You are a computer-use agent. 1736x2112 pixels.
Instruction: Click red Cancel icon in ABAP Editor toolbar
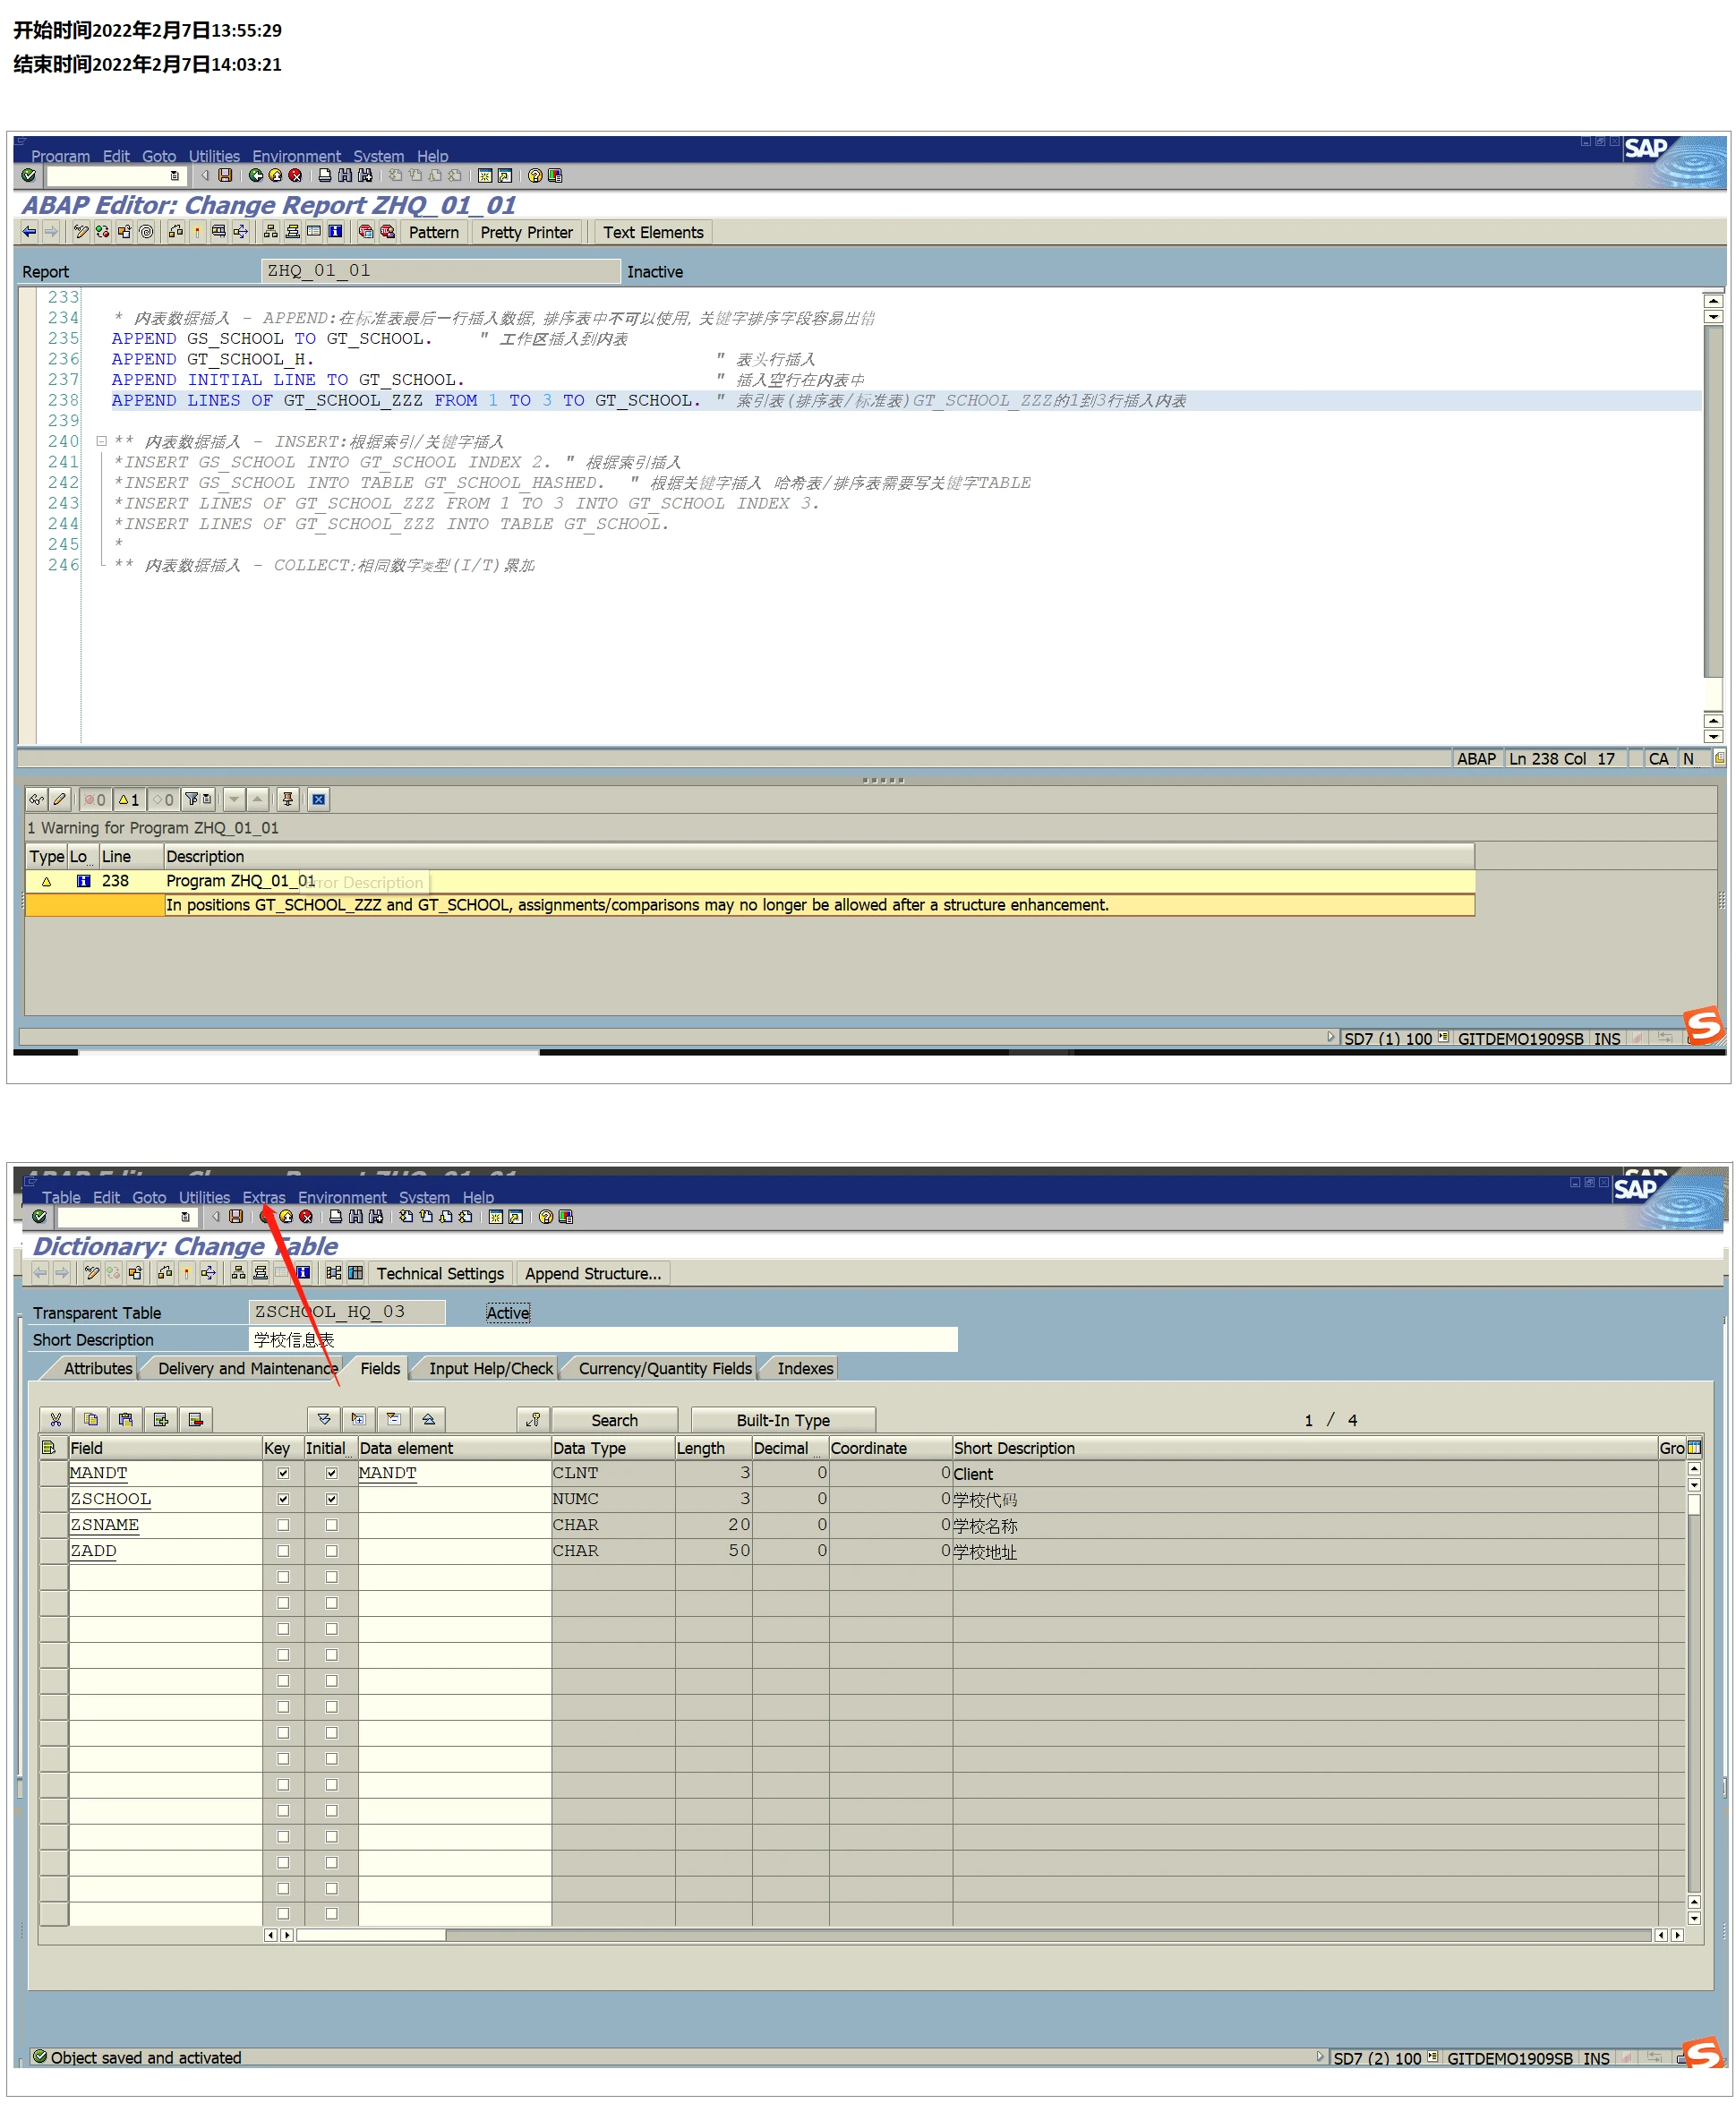(x=295, y=176)
